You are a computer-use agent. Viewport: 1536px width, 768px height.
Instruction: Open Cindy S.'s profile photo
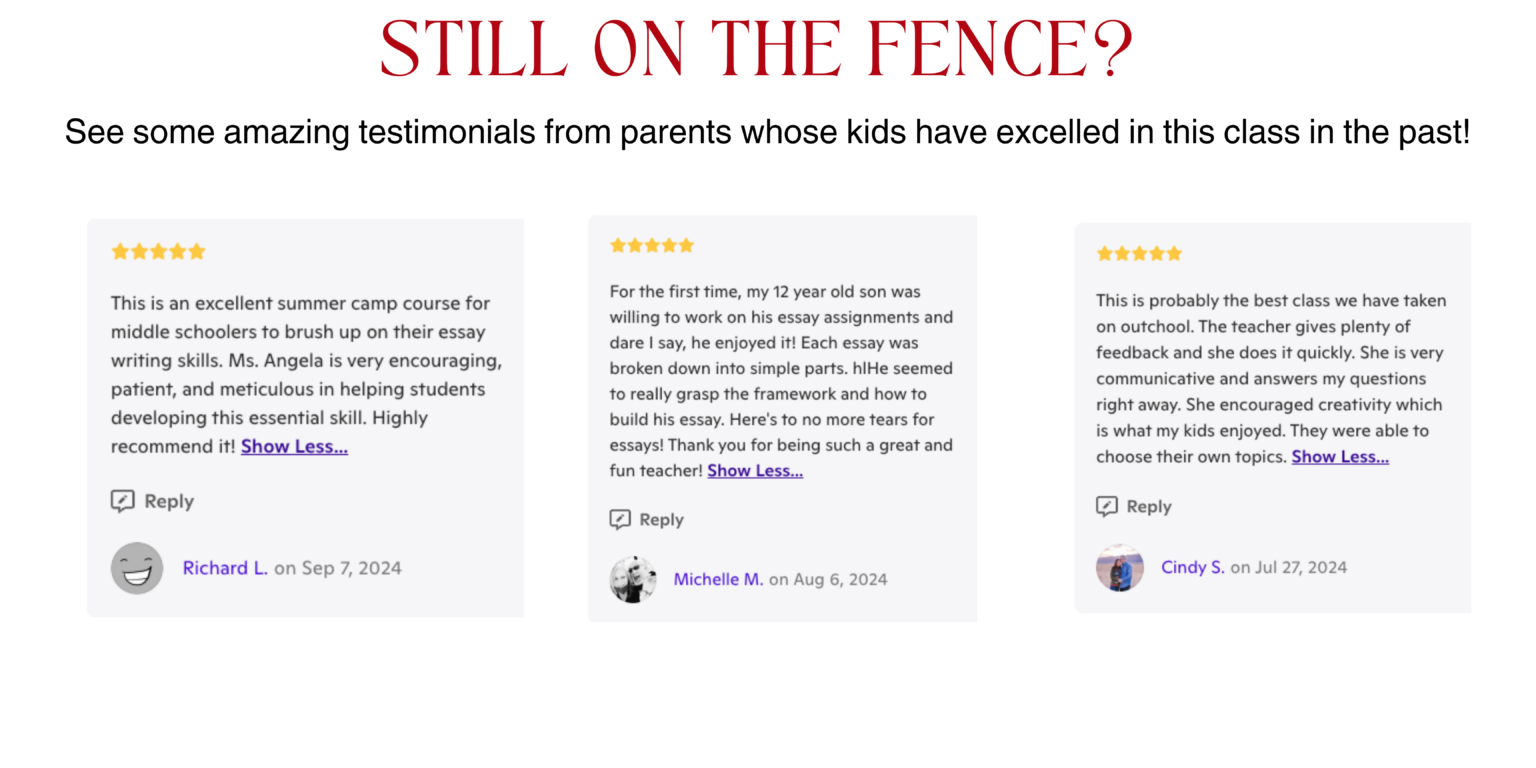1120,568
